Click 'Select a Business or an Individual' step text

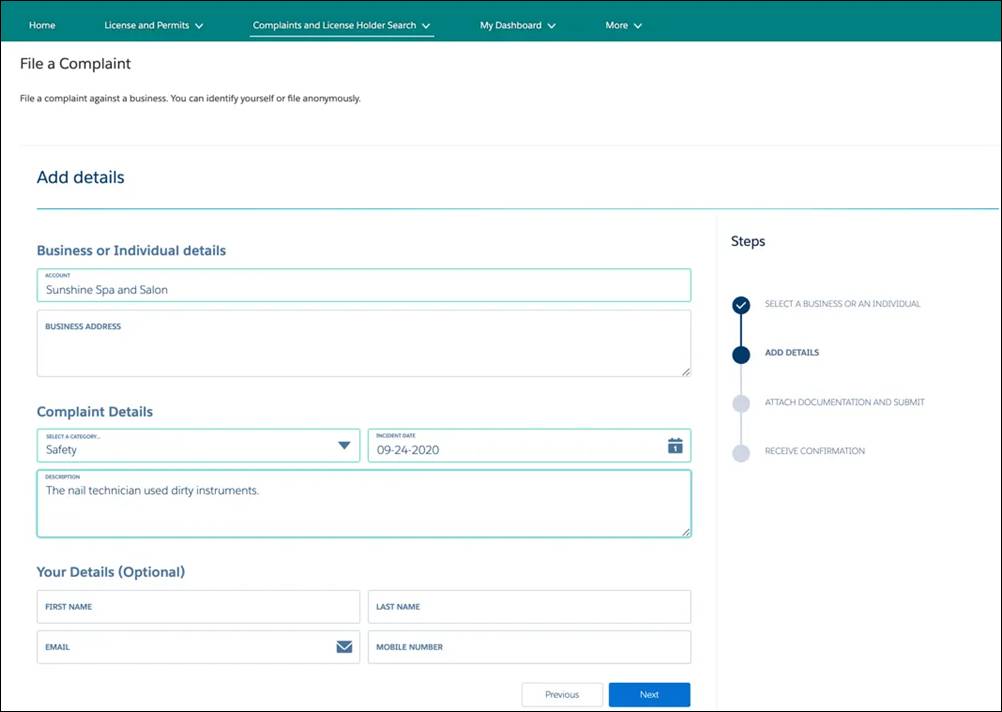842,304
